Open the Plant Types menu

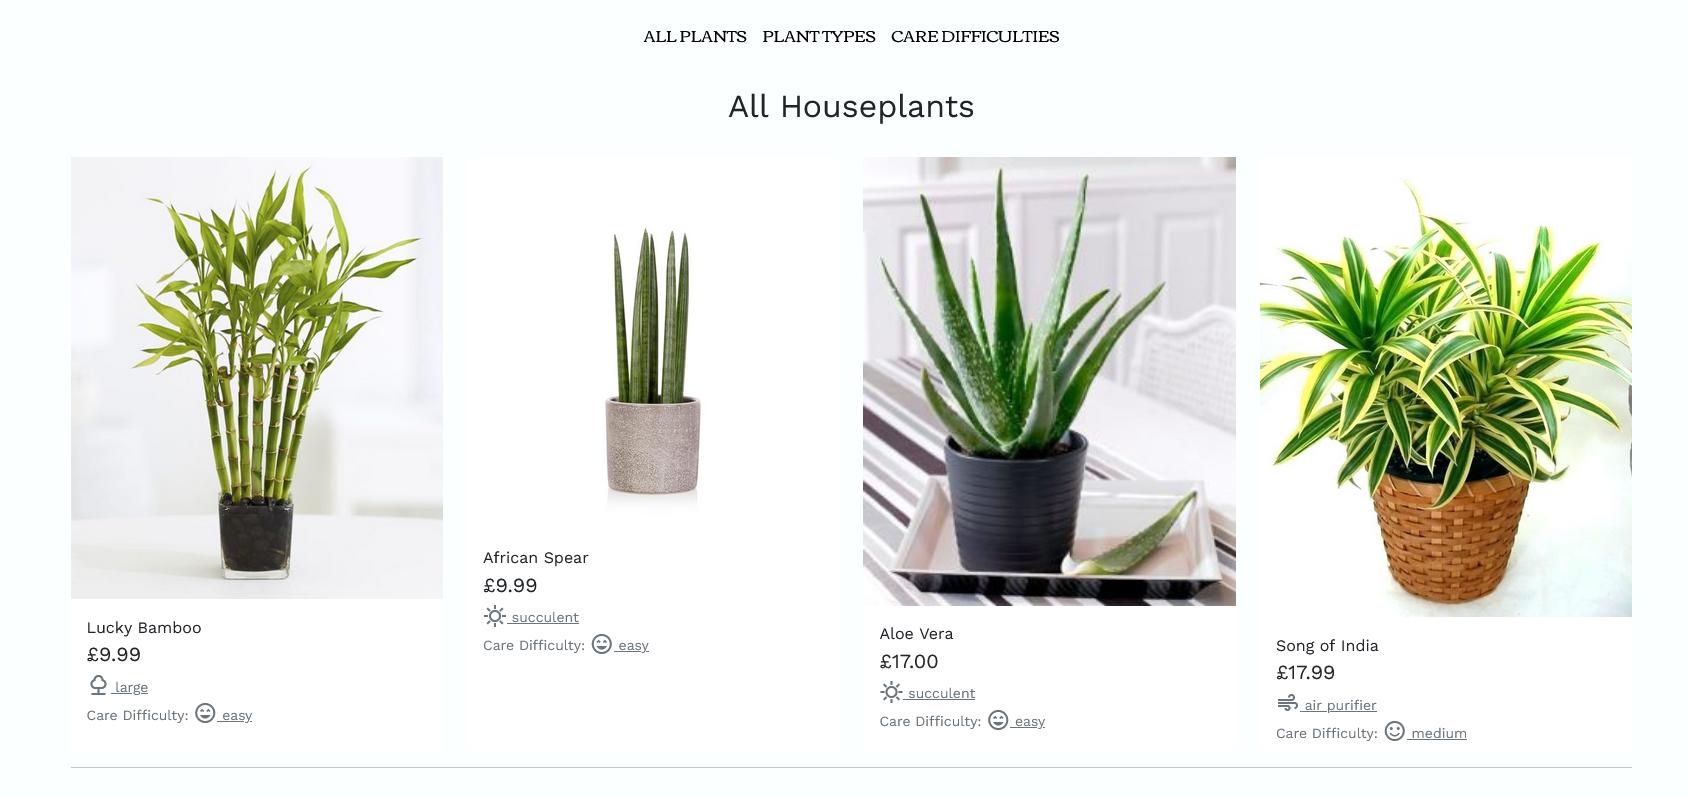[x=819, y=36]
